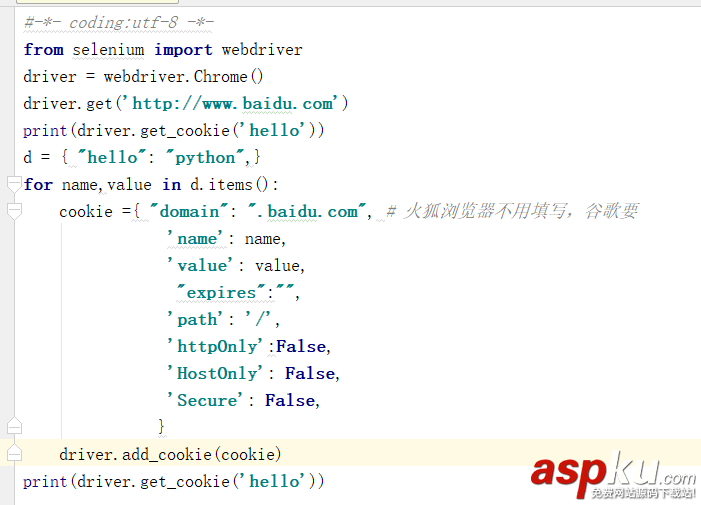Click the "expires" key string
This screenshot has width=701, height=505.
pyautogui.click(x=221, y=292)
